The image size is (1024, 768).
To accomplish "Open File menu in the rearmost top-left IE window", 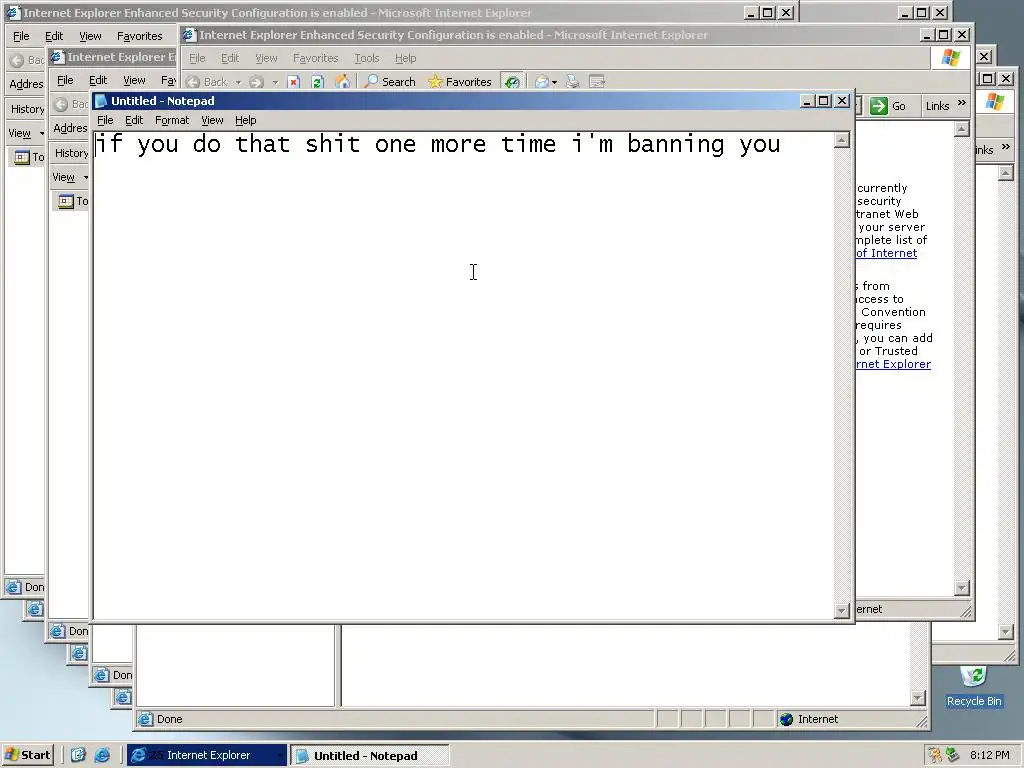I will point(21,36).
